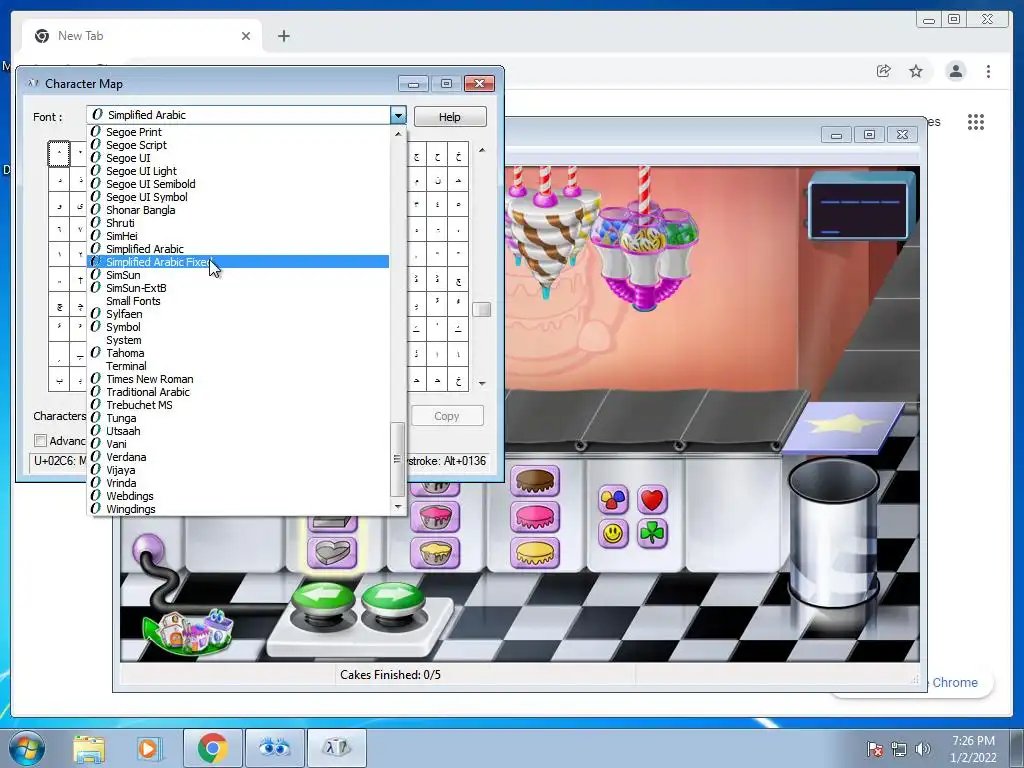Select Simplified Arabic Fixed font
Viewport: 1024px width, 768px height.
pyautogui.click(x=238, y=262)
